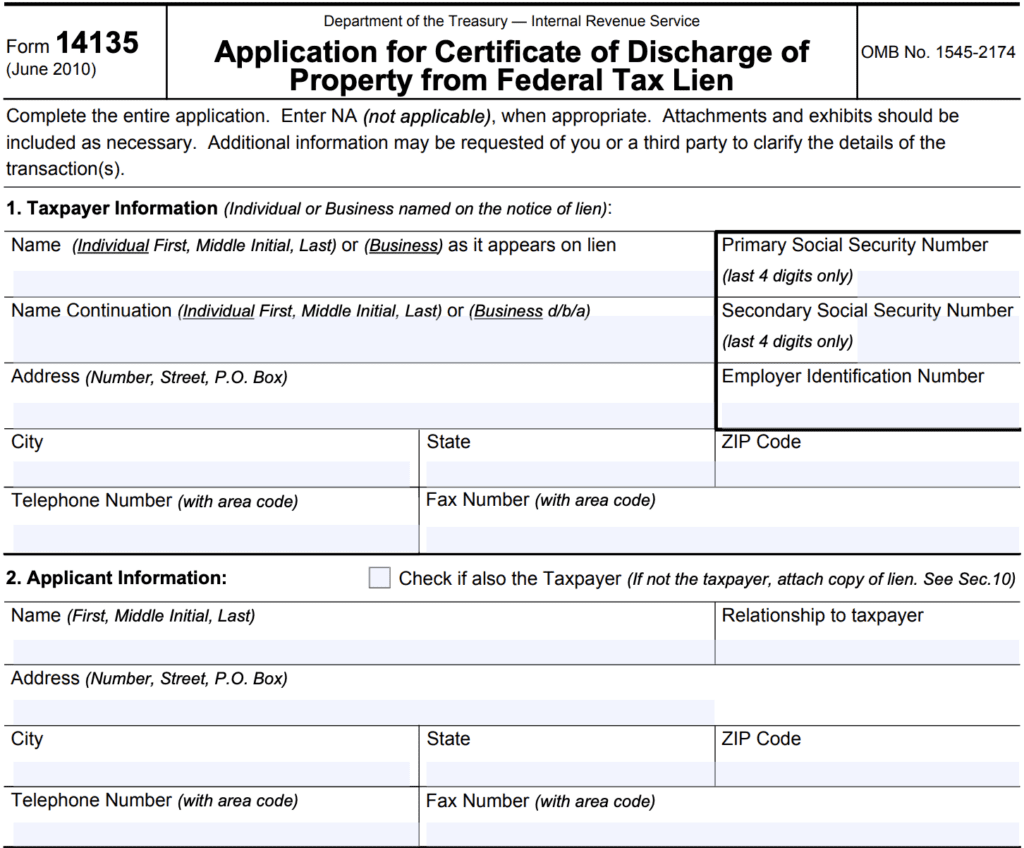Click the taxpayer Telephone Number field

[x=201, y=537]
